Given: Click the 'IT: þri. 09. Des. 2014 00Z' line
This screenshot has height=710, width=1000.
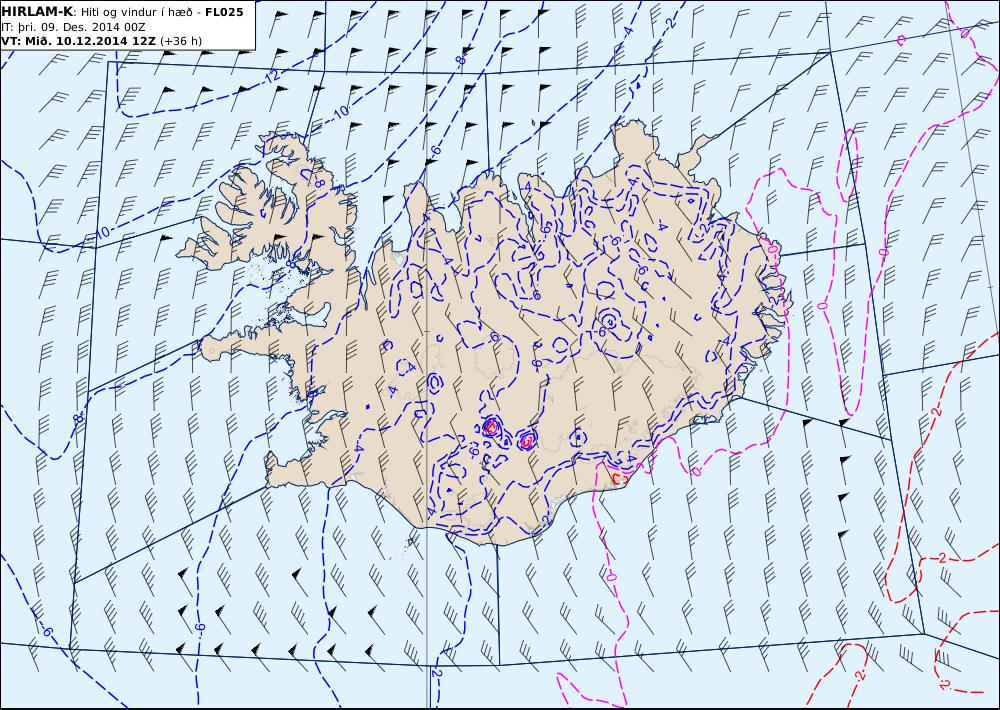Looking at the screenshot, I should click(x=73, y=27).
